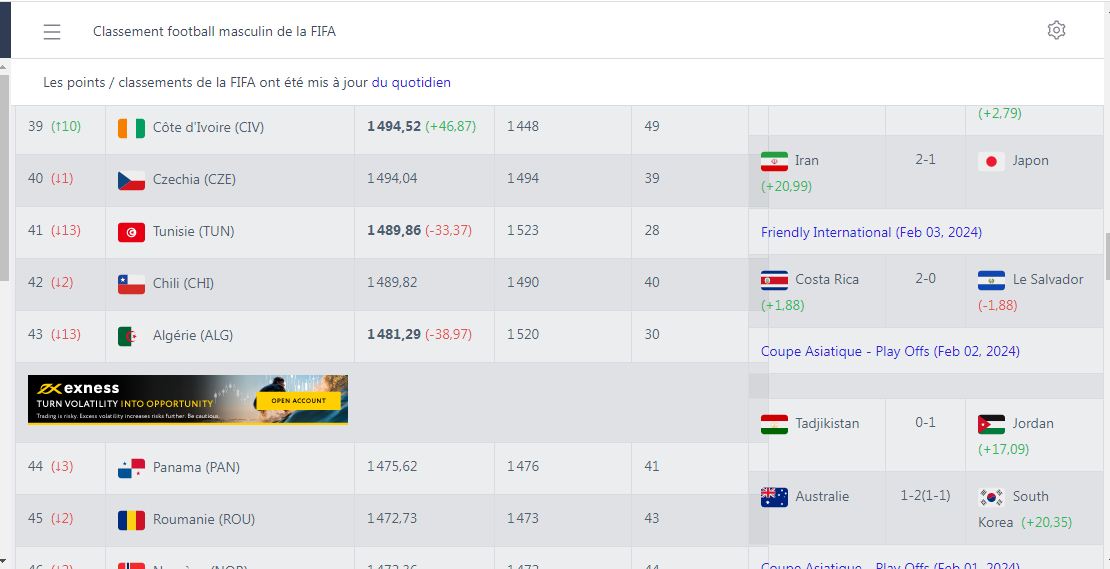Click the South Korea flag icon
The image size is (1110, 569).
[x=991, y=497]
